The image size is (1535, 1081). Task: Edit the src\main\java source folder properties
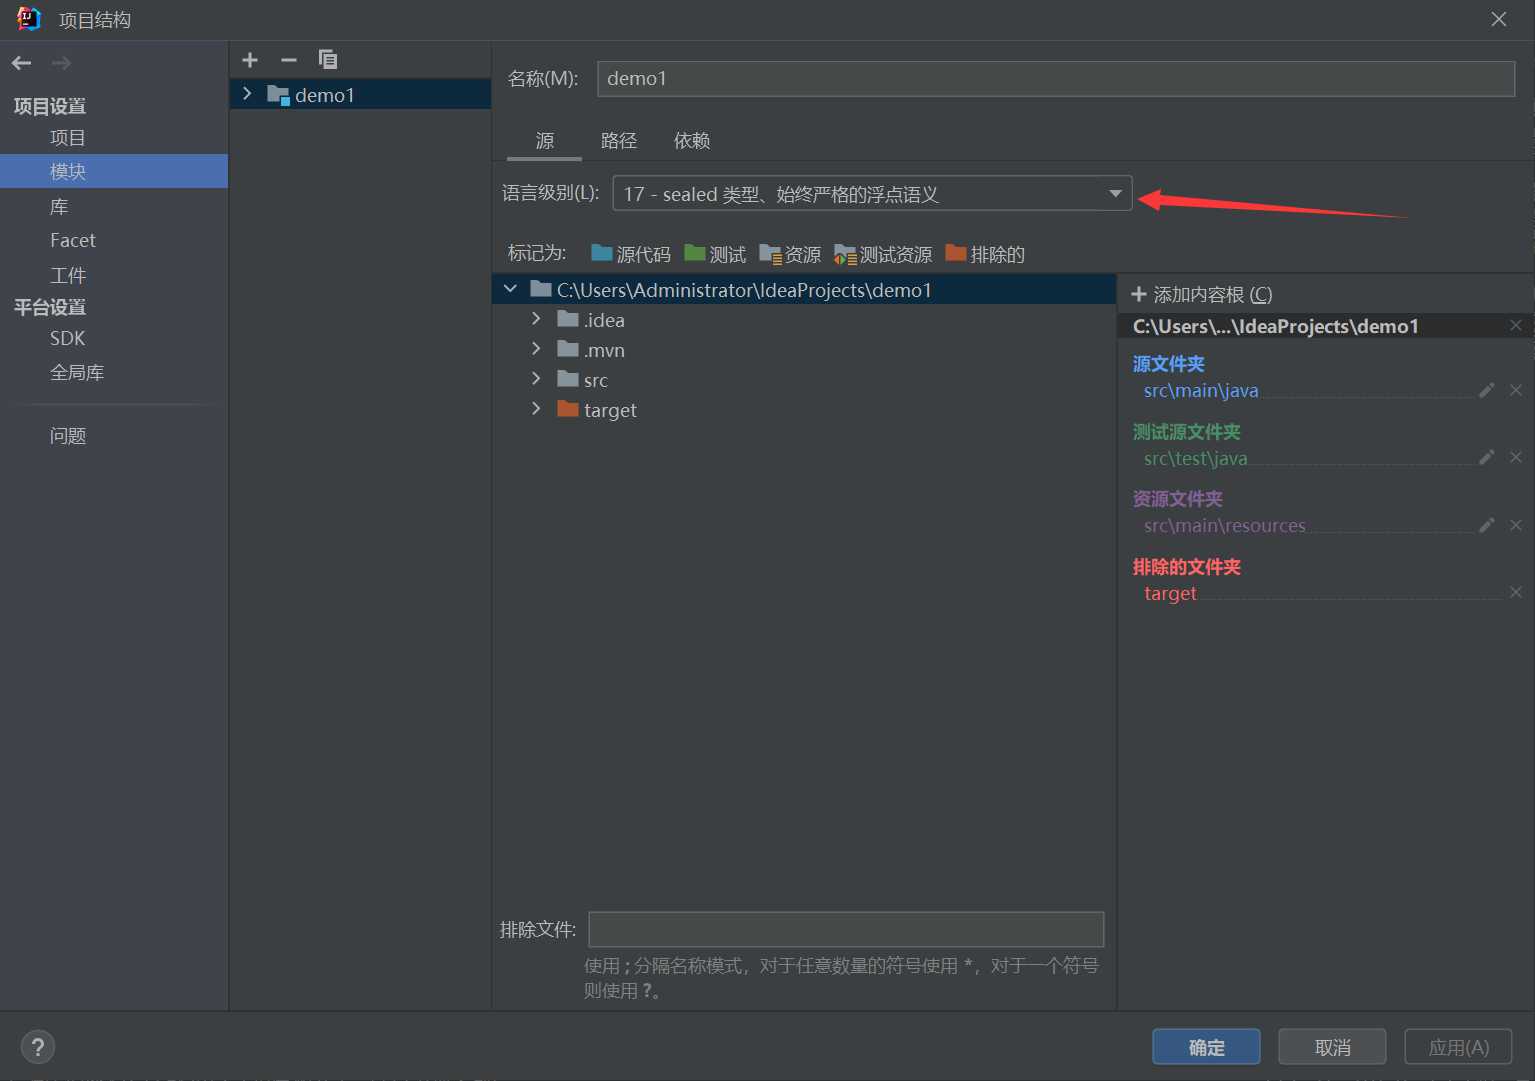(1486, 390)
